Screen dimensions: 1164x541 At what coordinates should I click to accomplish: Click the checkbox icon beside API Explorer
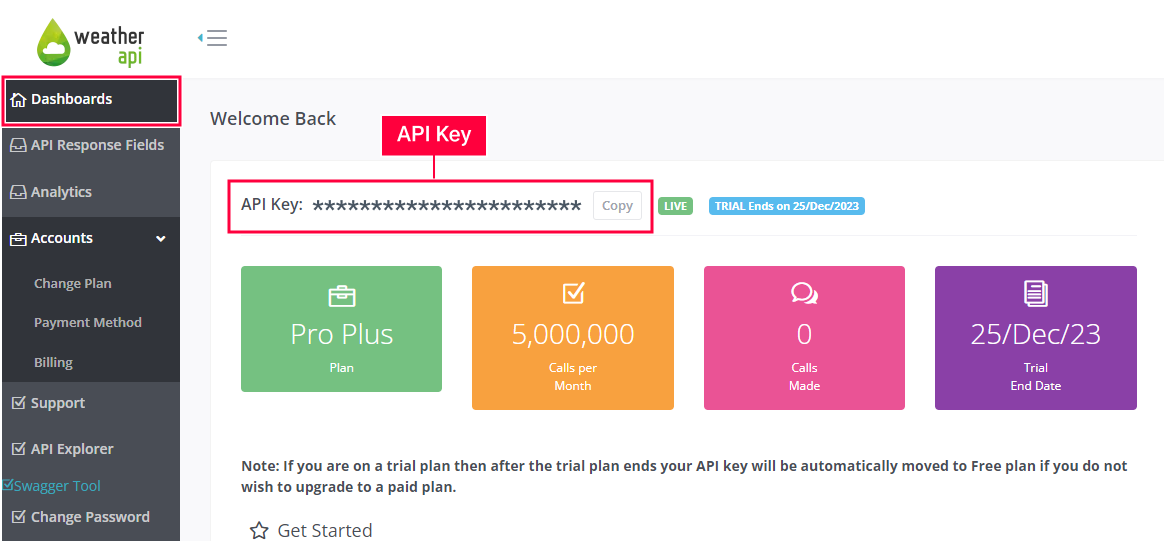19,449
